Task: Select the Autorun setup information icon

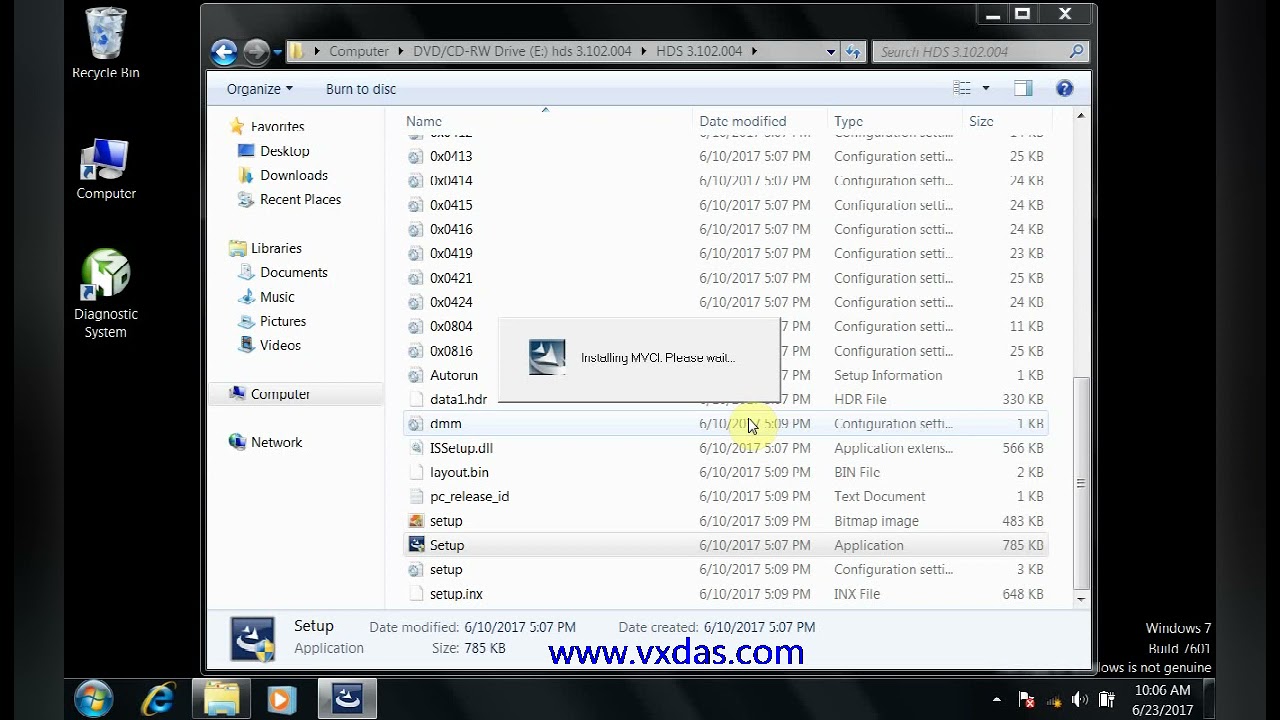Action: click(416, 375)
